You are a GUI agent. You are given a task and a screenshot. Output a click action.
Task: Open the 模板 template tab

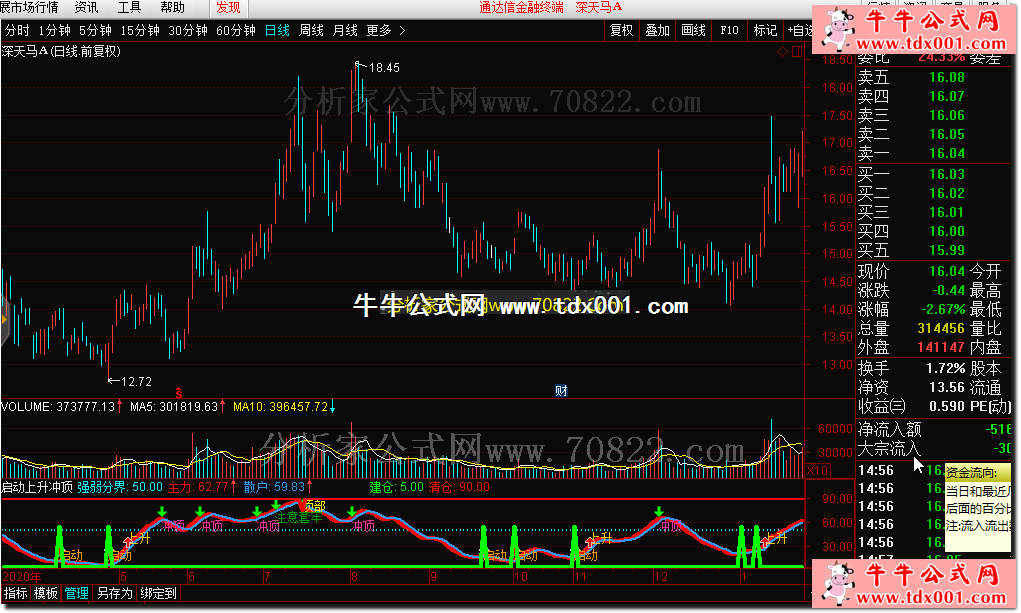click(x=46, y=593)
